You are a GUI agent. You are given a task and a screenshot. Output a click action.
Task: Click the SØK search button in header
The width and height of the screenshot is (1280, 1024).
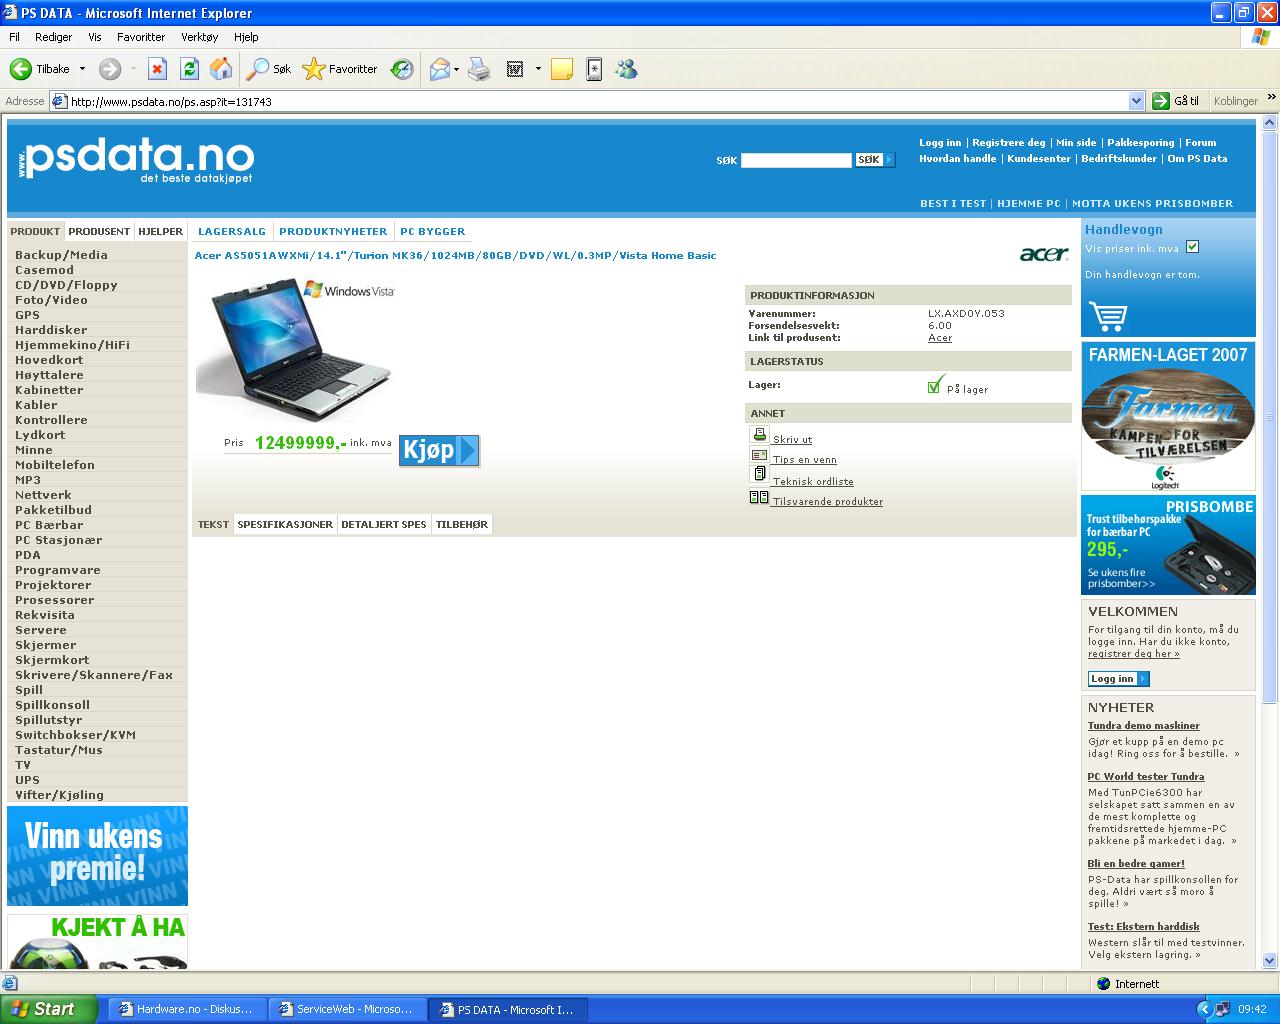coord(873,160)
